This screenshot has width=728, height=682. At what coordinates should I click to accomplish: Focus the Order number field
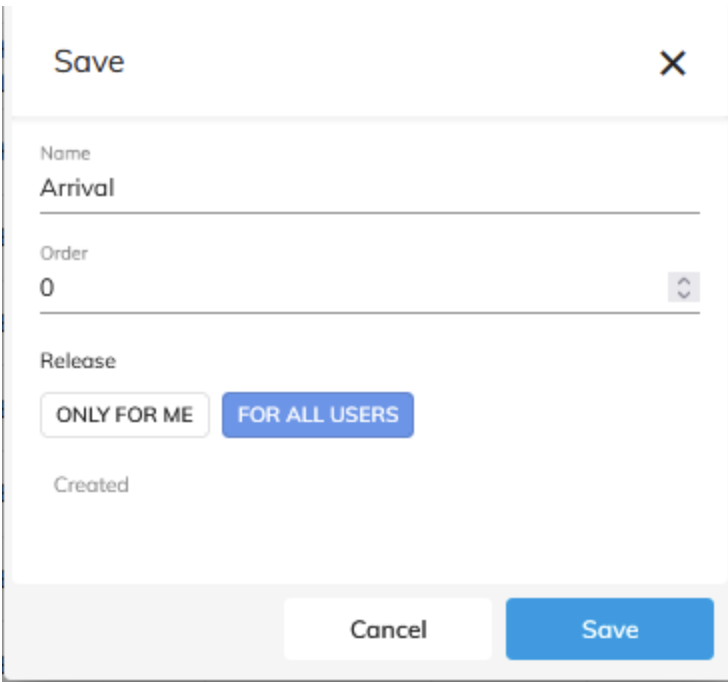point(350,288)
